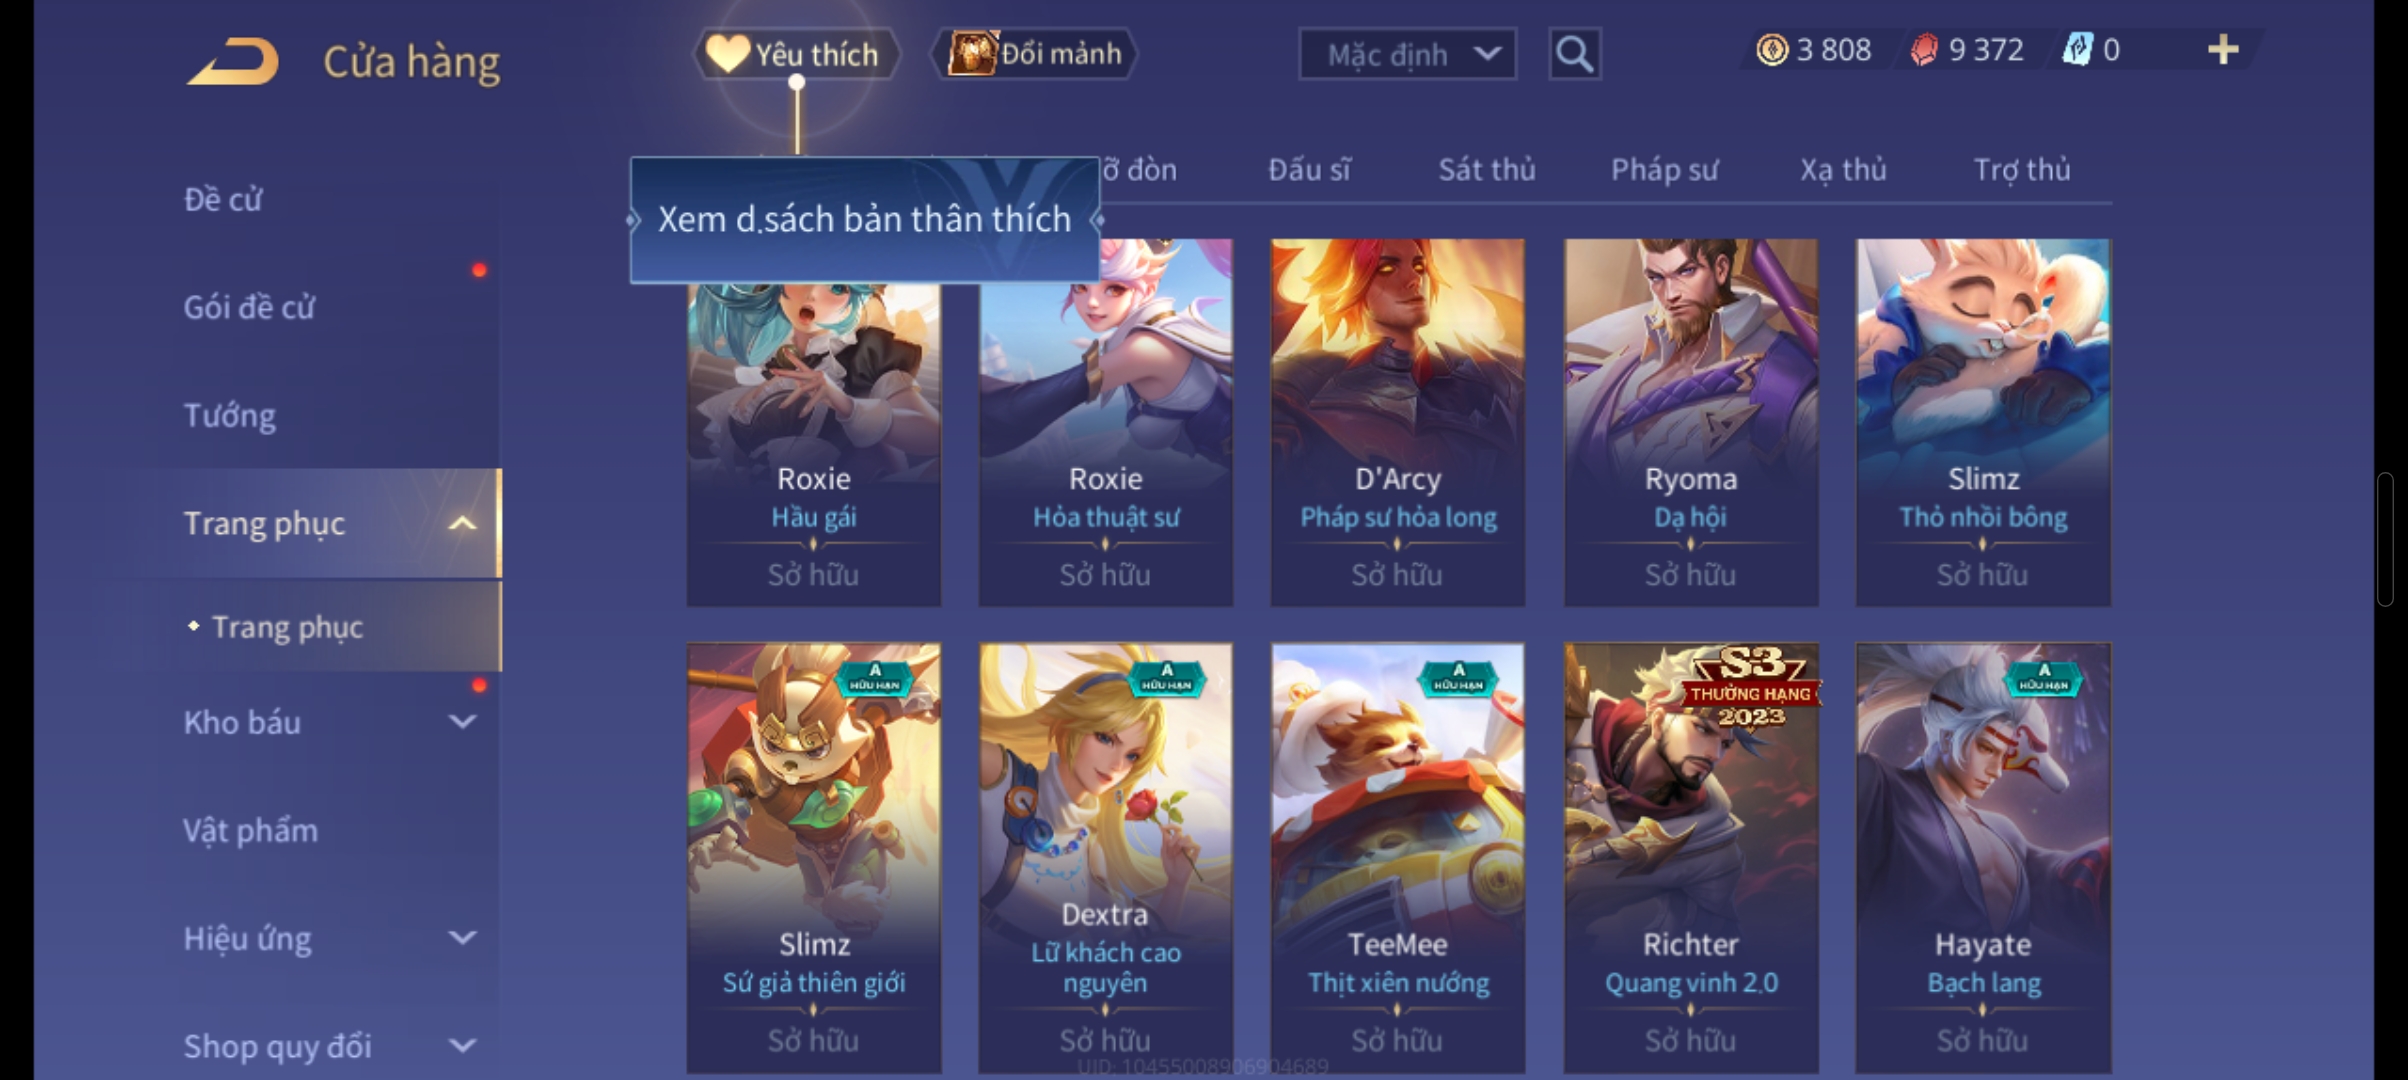The width and height of the screenshot is (2408, 1080).
Task: Go to Gói đề cử menu
Action: pos(249,307)
